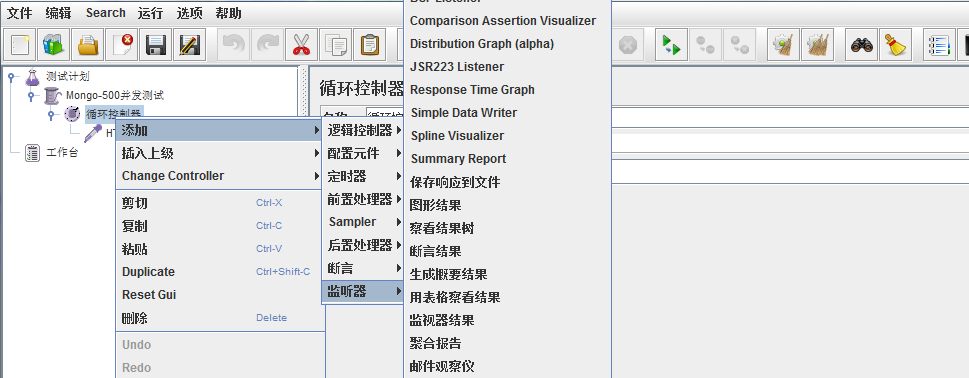This screenshot has width=969, height=378.
Task: Expand the 定时器 submenu
Action: [363, 177]
